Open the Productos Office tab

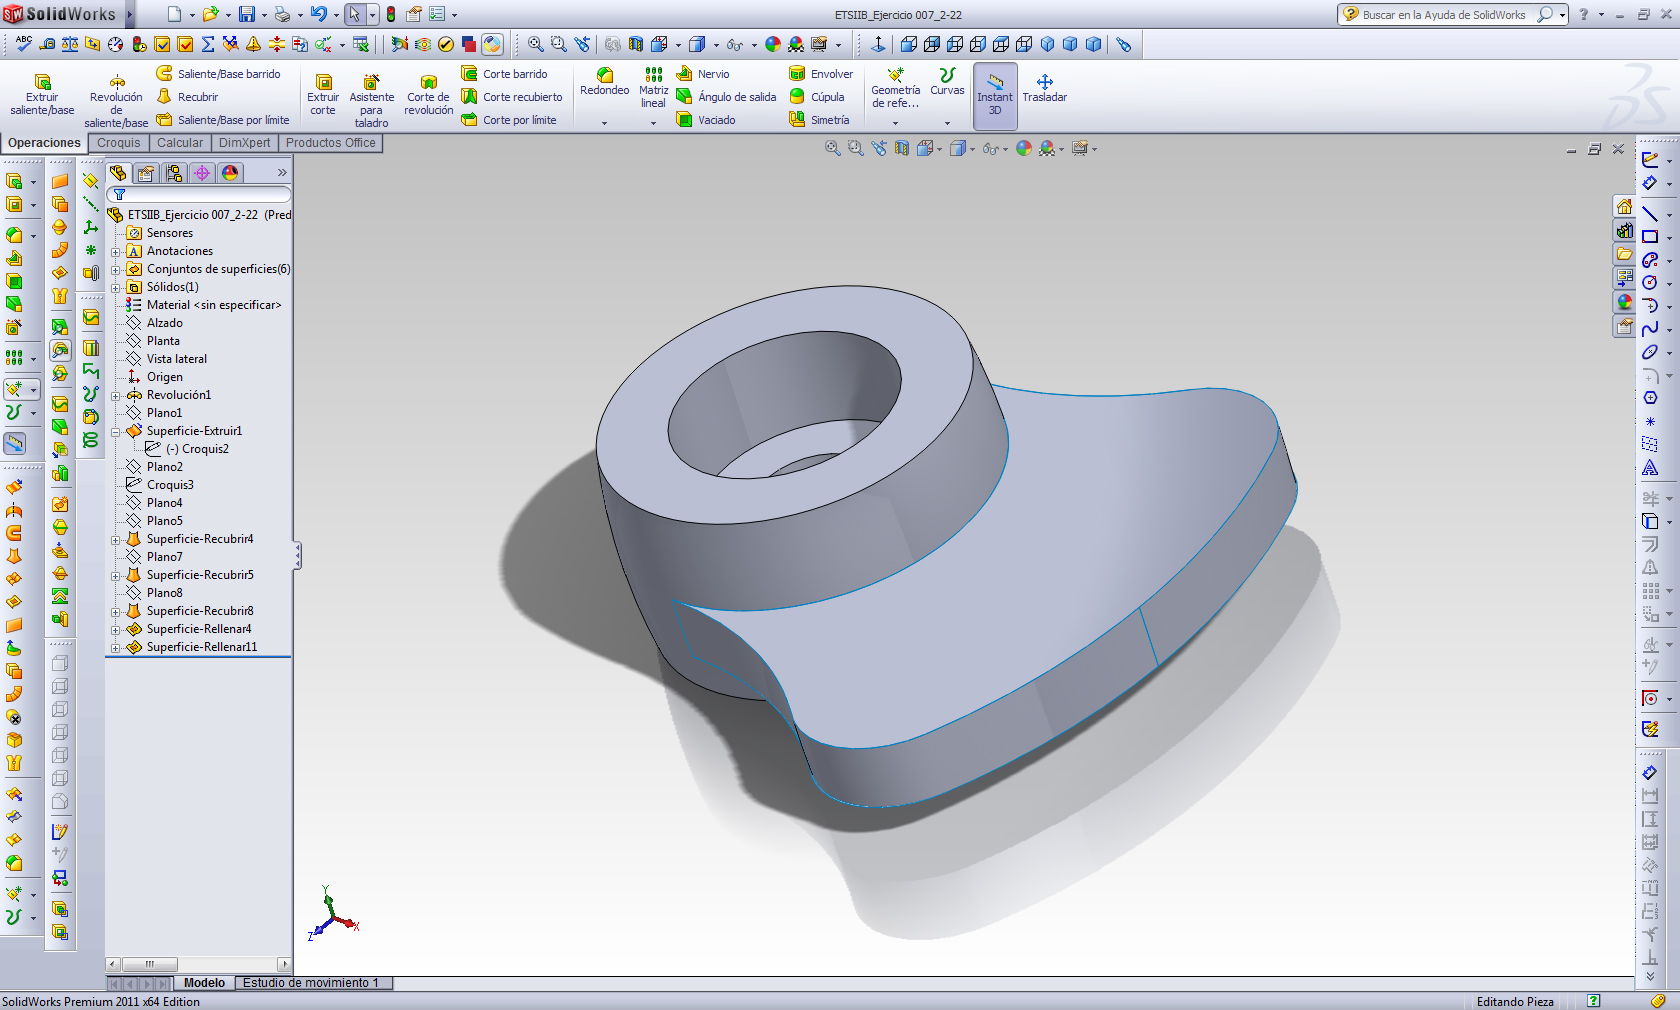(x=330, y=143)
